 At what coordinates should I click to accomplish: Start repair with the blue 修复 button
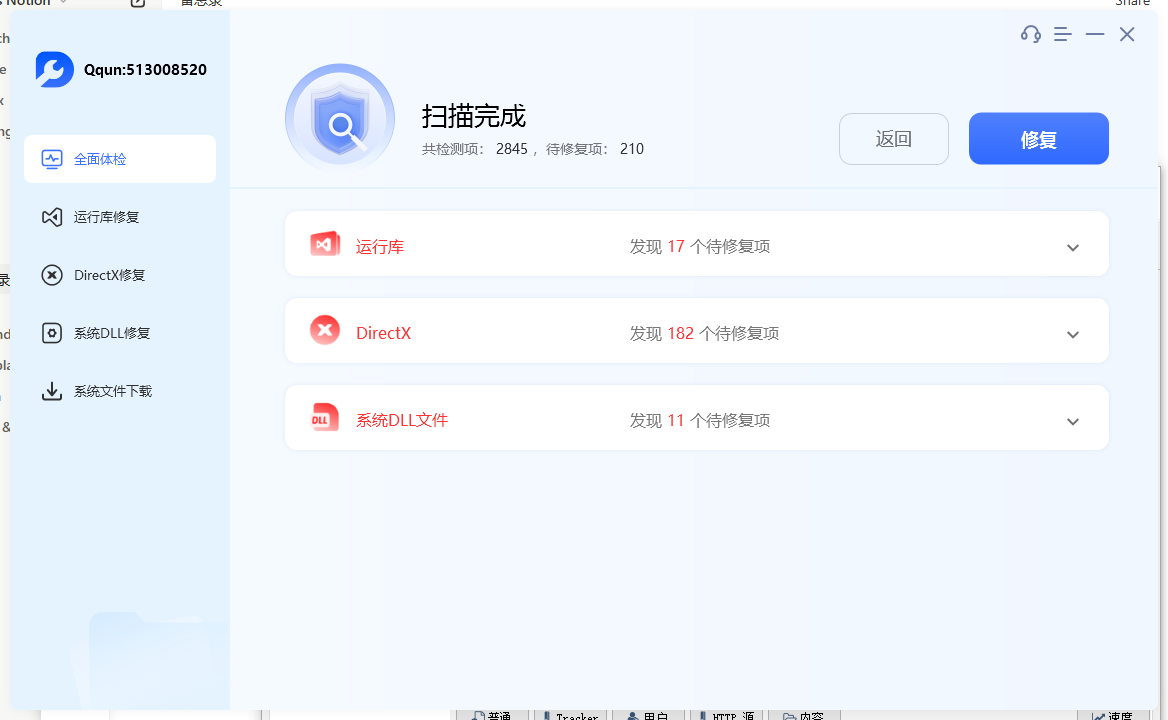[1038, 139]
